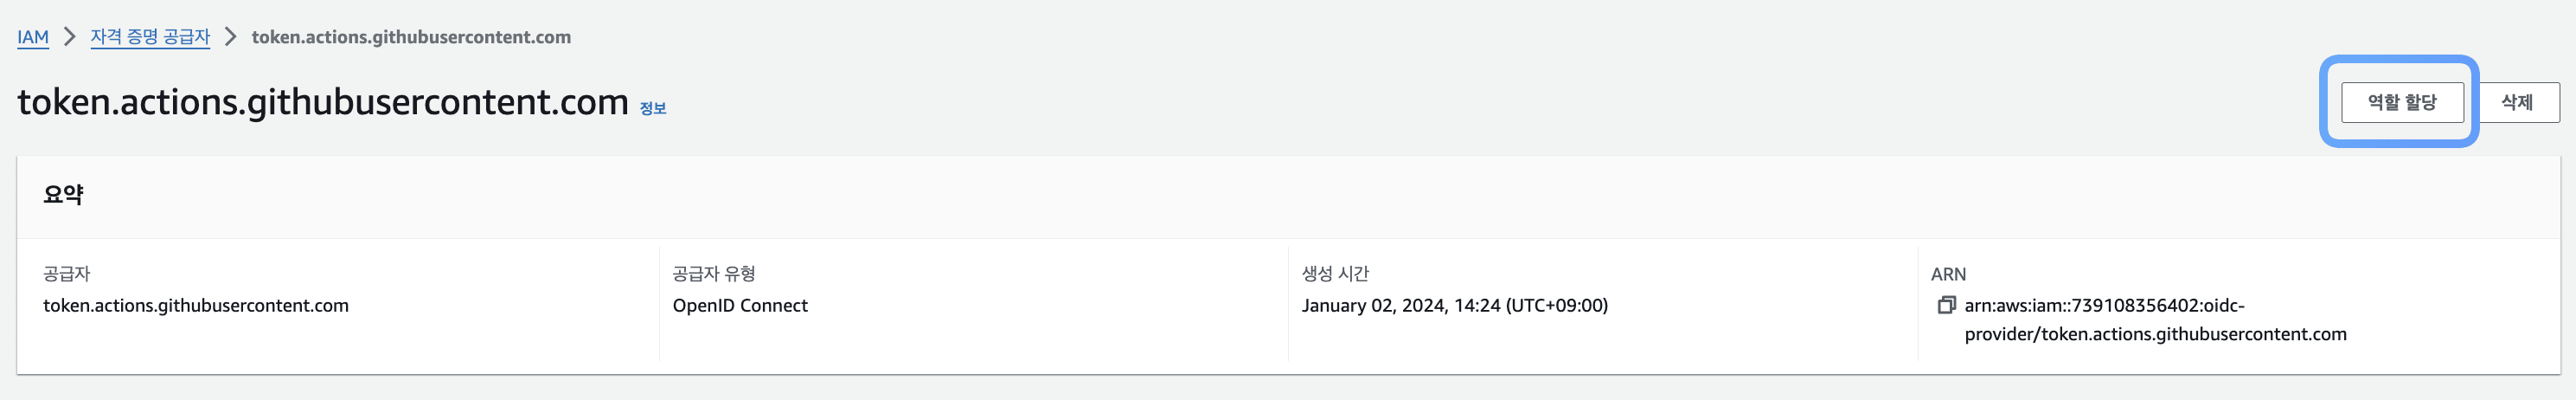Image resolution: width=2576 pixels, height=400 pixels.
Task: Select the token.actions.githubusercontent.com breadcrumb item
Action: [x=411, y=37]
